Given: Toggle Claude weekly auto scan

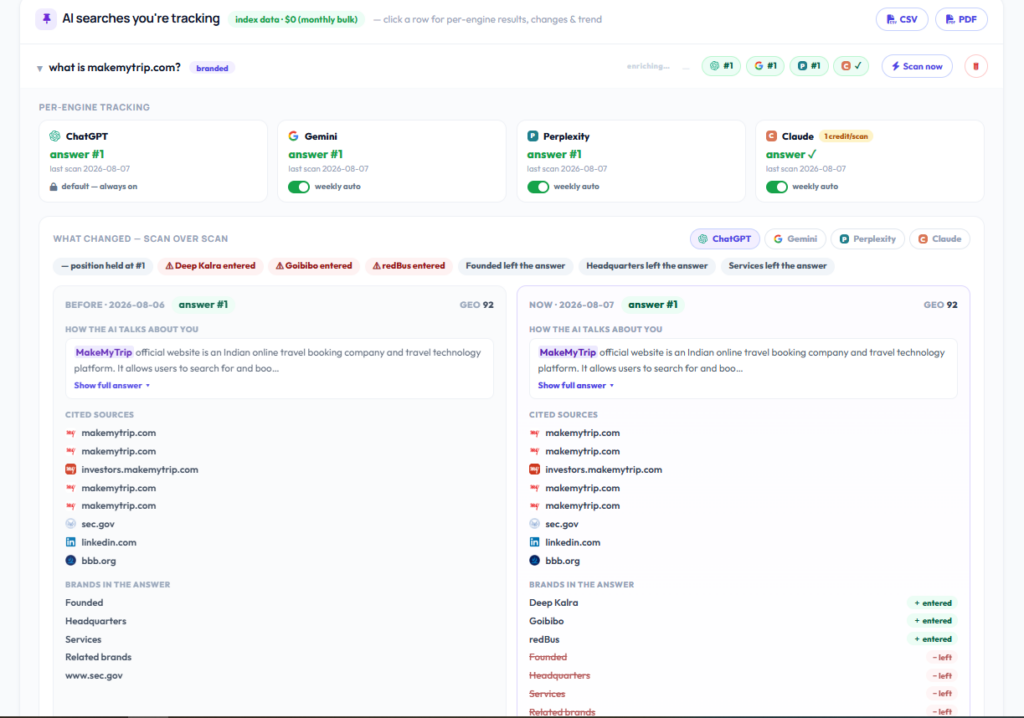Looking at the screenshot, I should click(x=776, y=187).
